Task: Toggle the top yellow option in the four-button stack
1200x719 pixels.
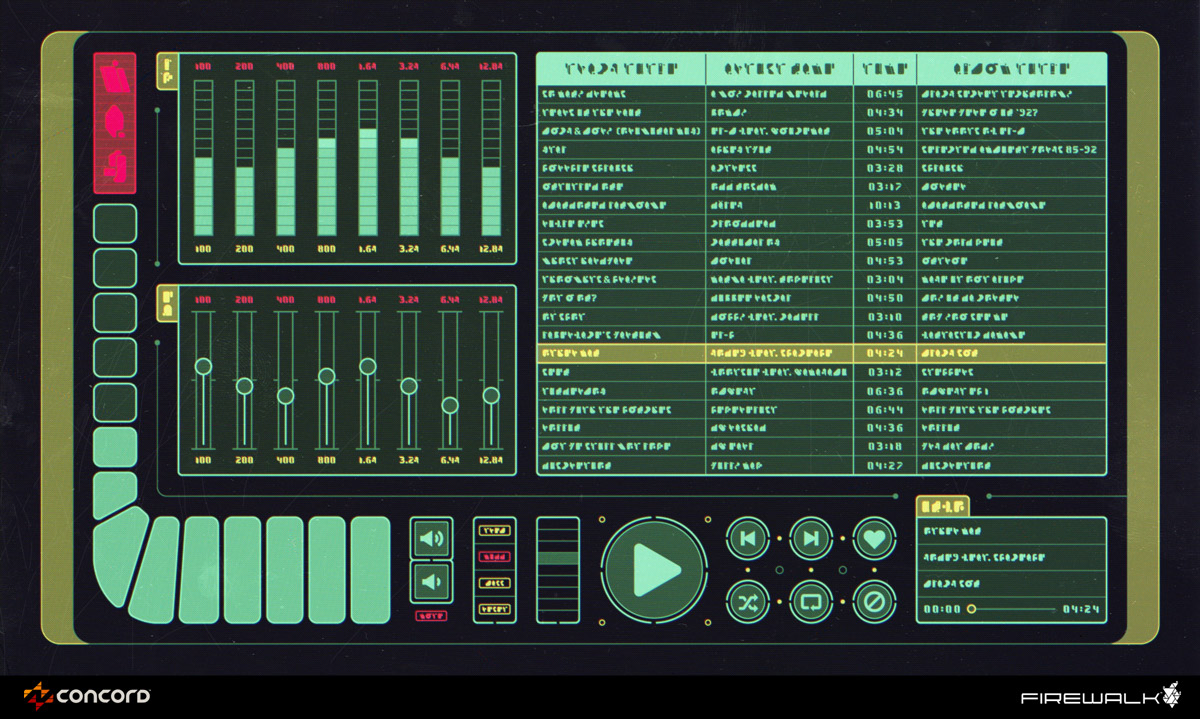Action: tap(494, 531)
